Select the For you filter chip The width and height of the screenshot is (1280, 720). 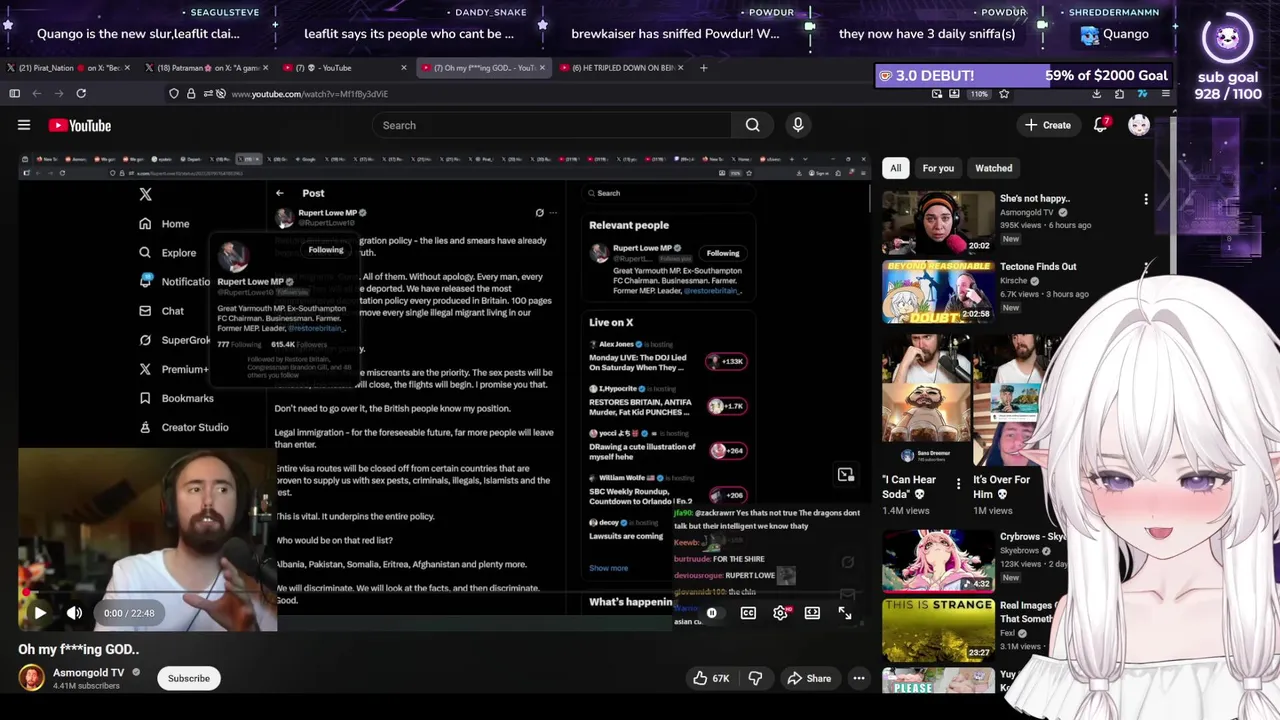[938, 168]
